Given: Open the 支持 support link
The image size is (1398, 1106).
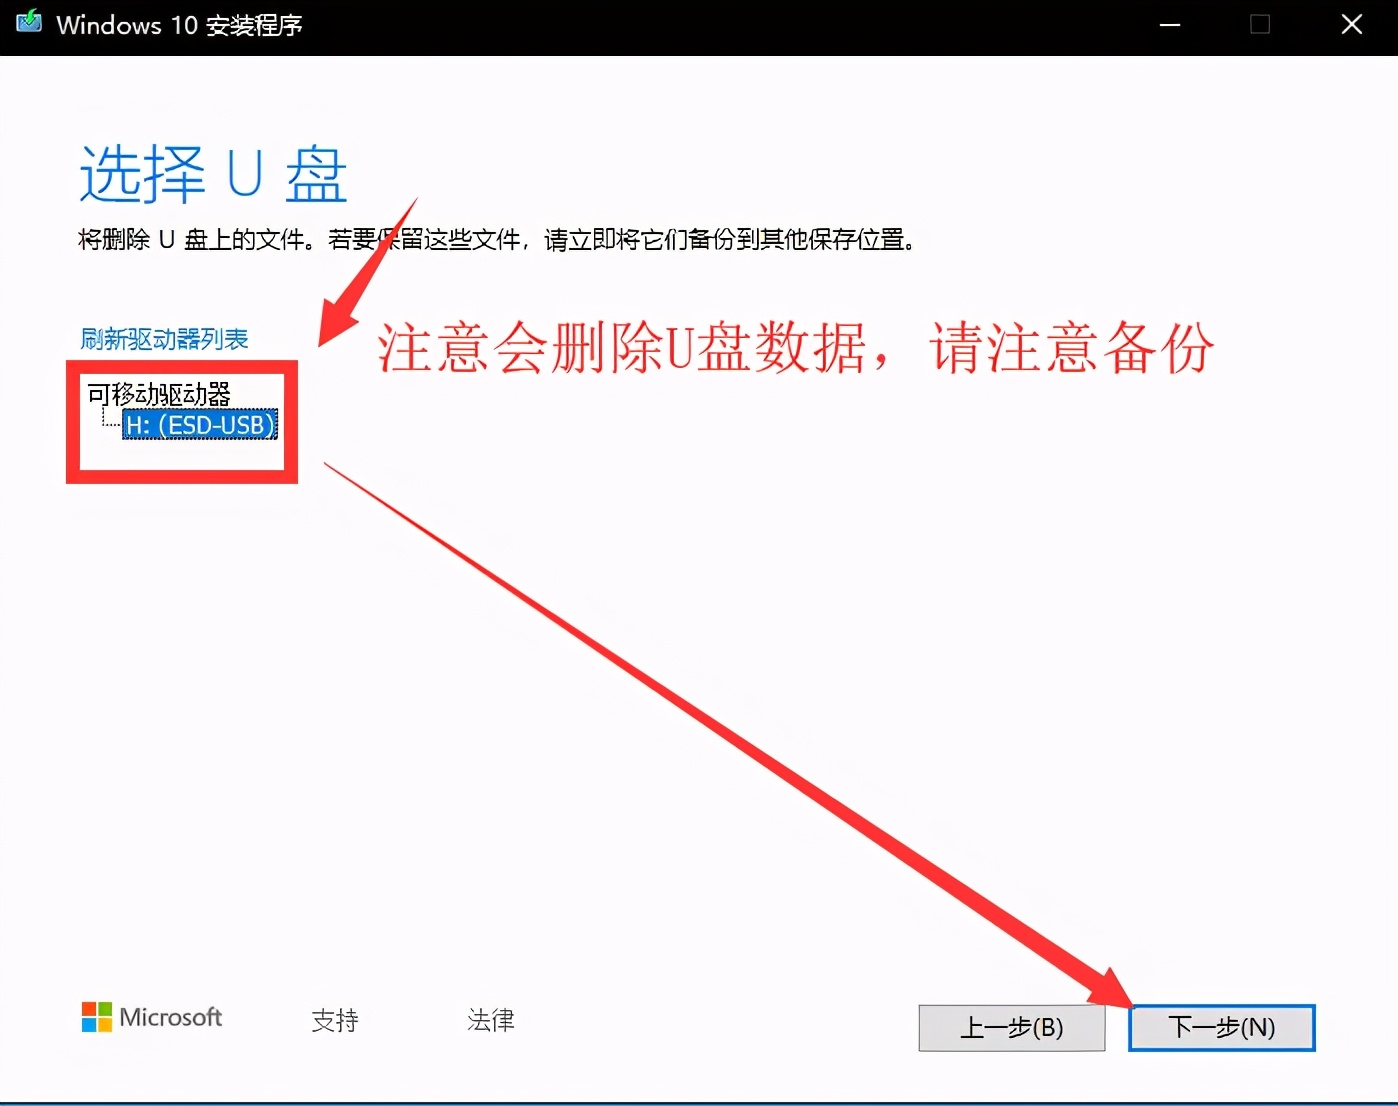Looking at the screenshot, I should point(334,1020).
